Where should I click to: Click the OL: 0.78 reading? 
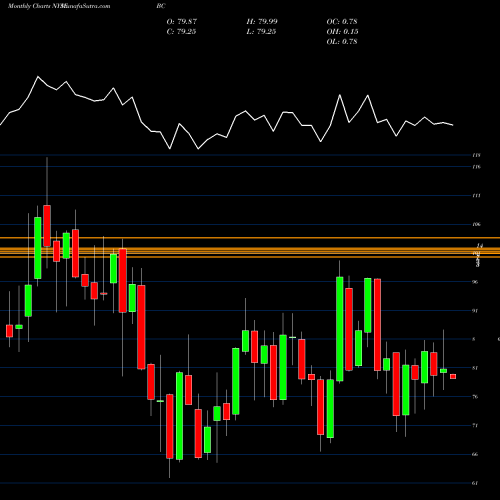point(342,42)
